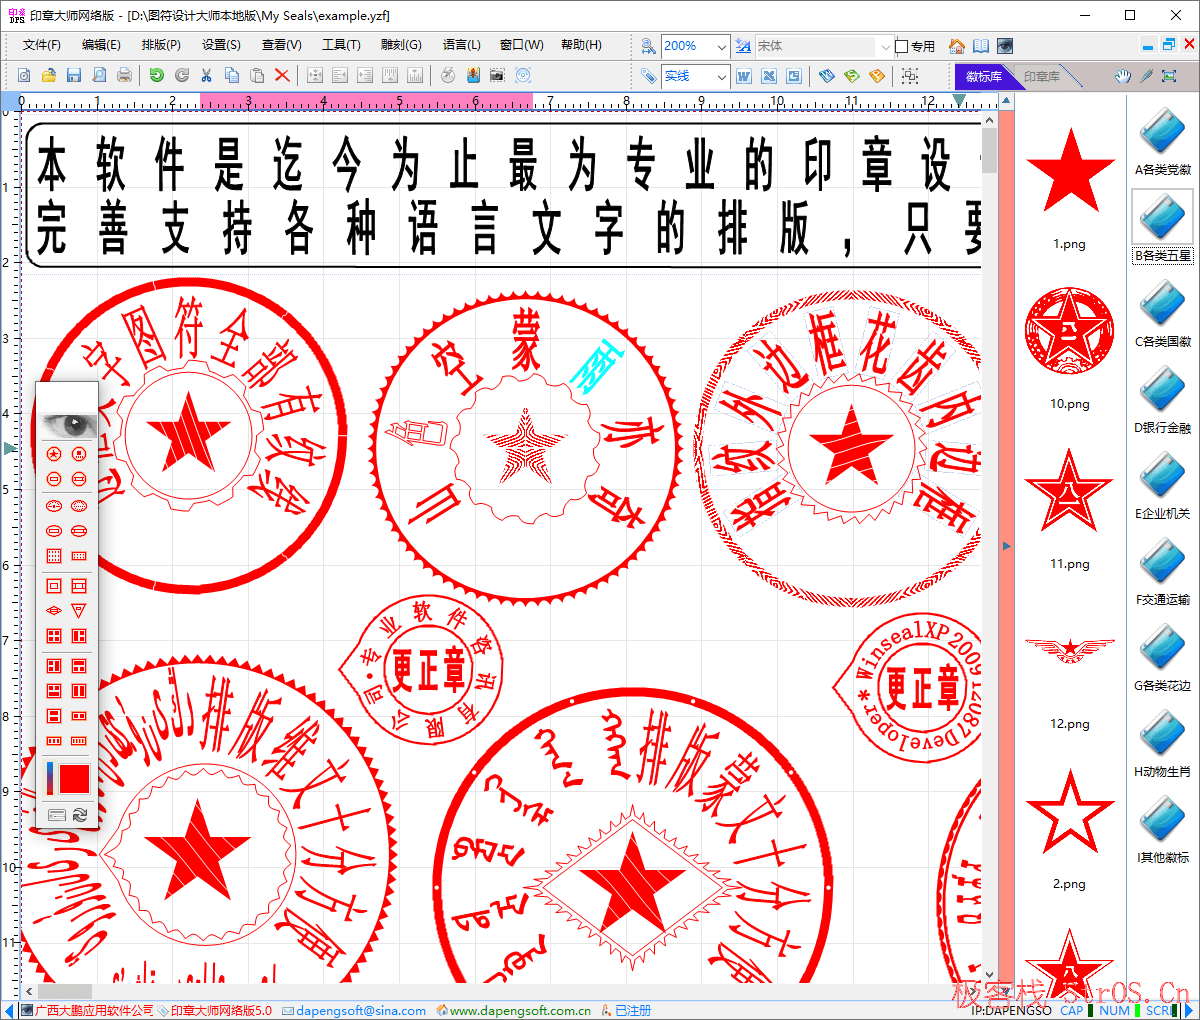Click the canvas vertical scrollbar thumb

[989, 150]
